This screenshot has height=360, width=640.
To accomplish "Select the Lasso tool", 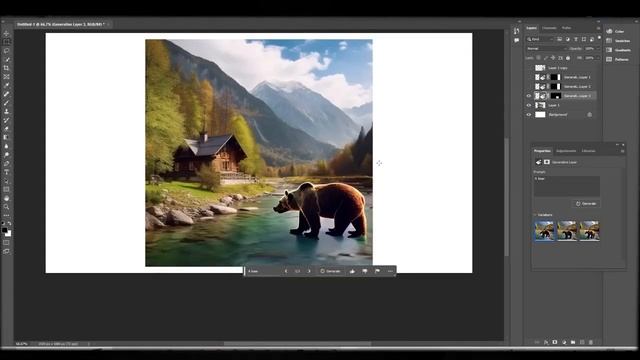I will pos(6,51).
